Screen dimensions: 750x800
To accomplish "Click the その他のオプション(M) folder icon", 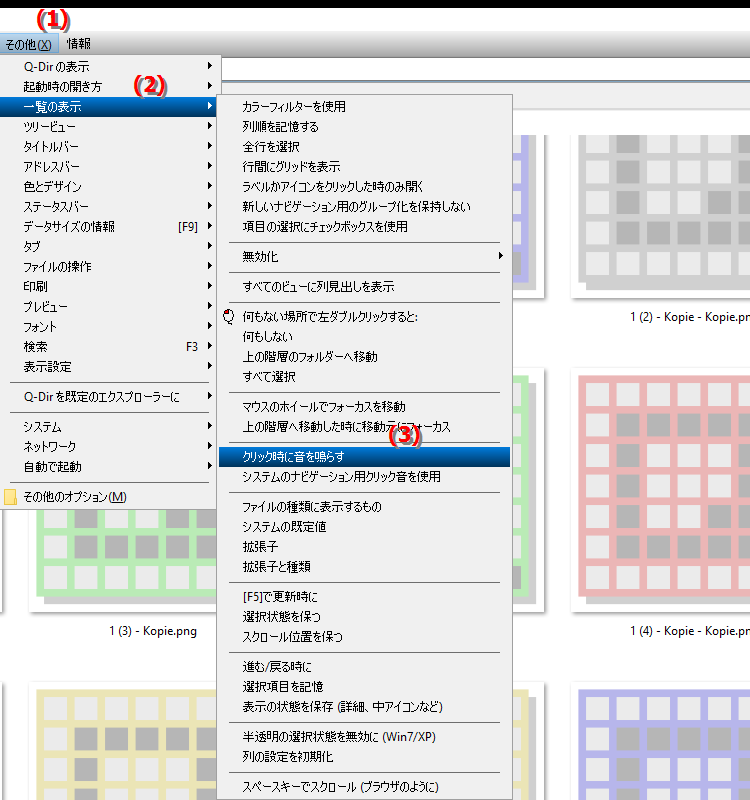I will click(x=10, y=496).
